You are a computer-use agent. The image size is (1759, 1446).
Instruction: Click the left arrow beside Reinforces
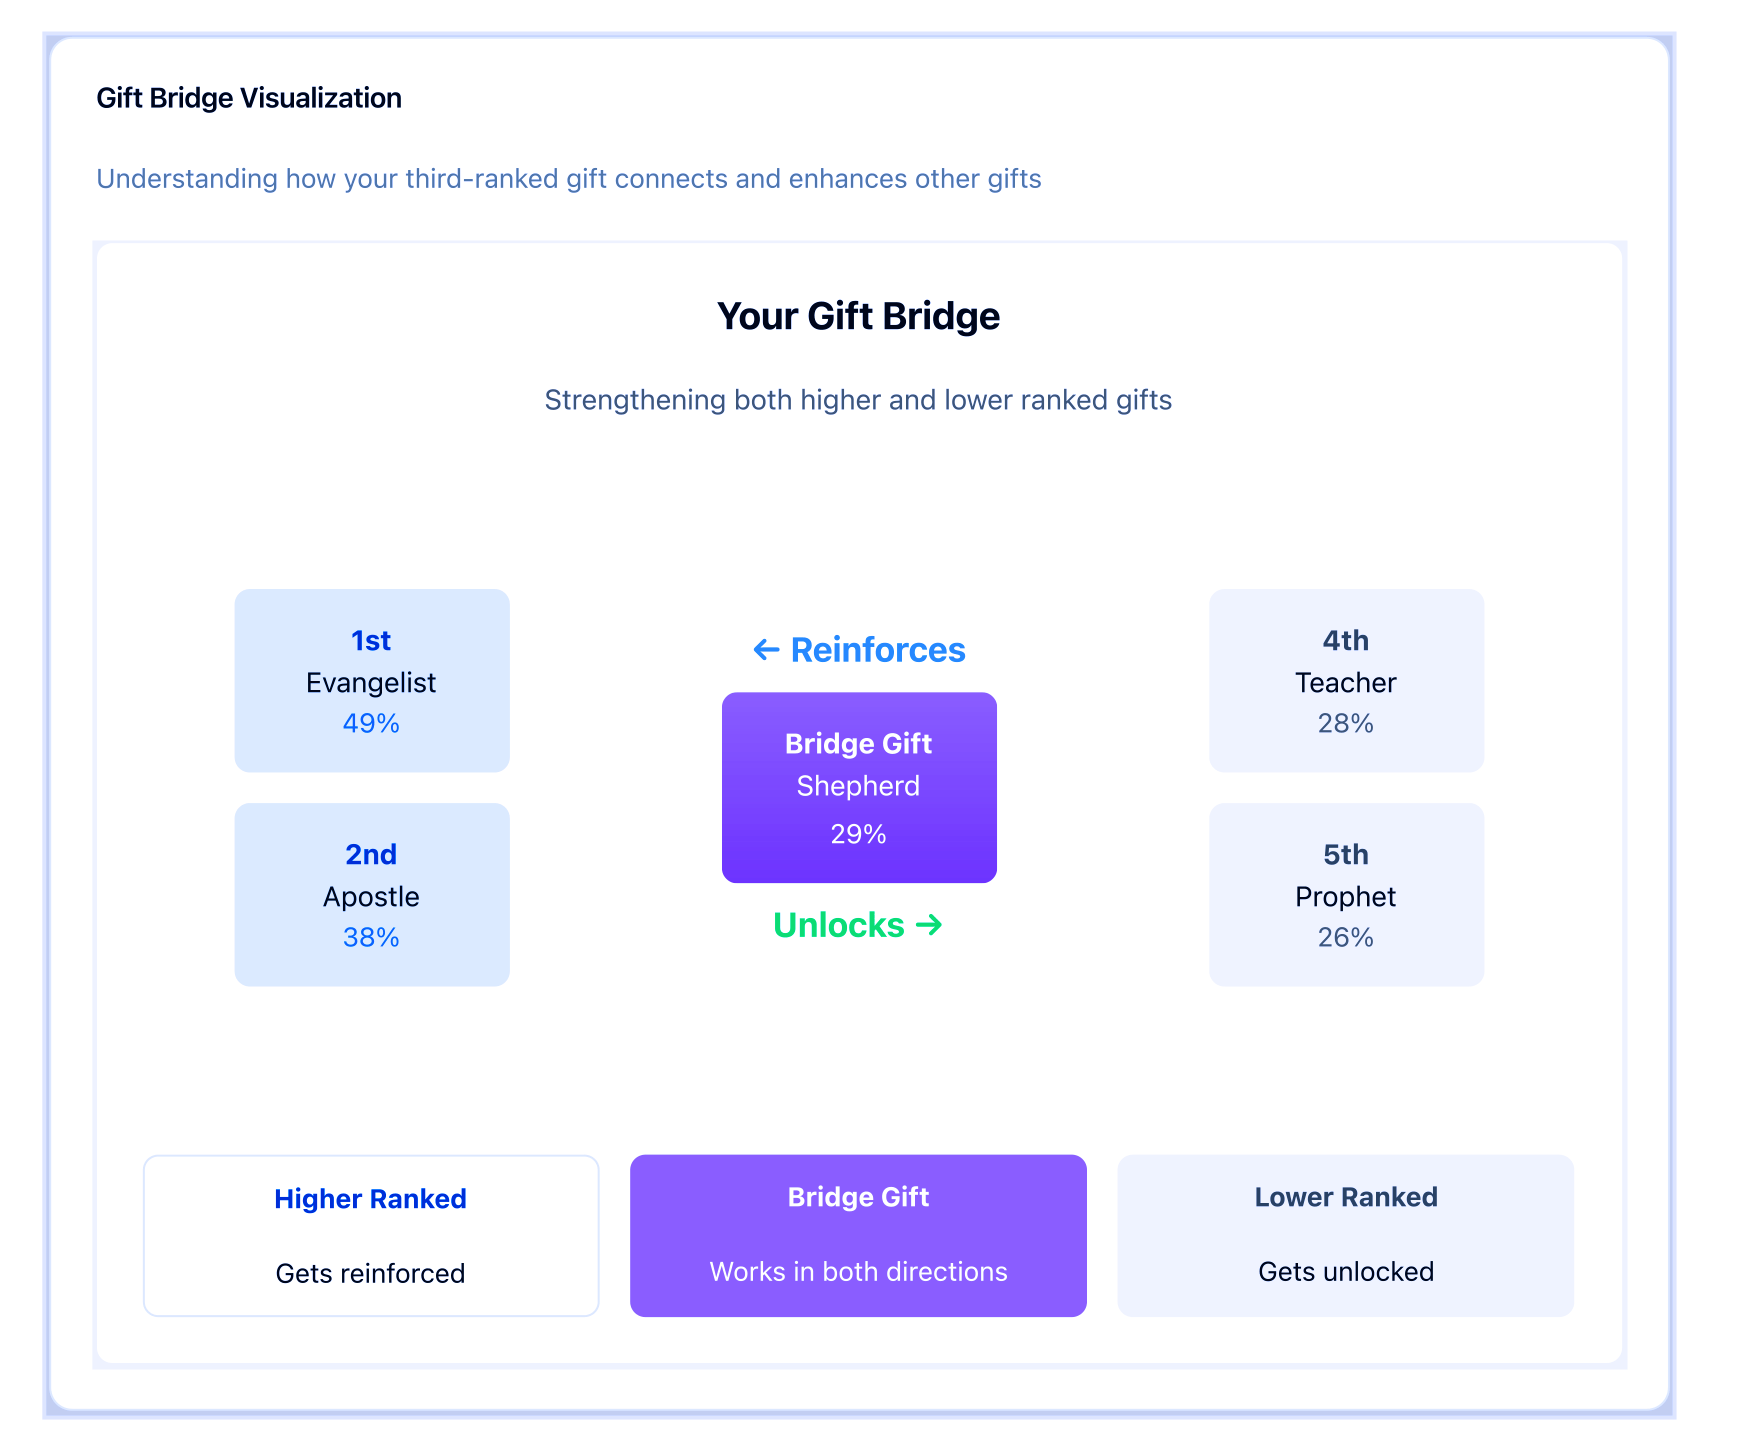[766, 650]
